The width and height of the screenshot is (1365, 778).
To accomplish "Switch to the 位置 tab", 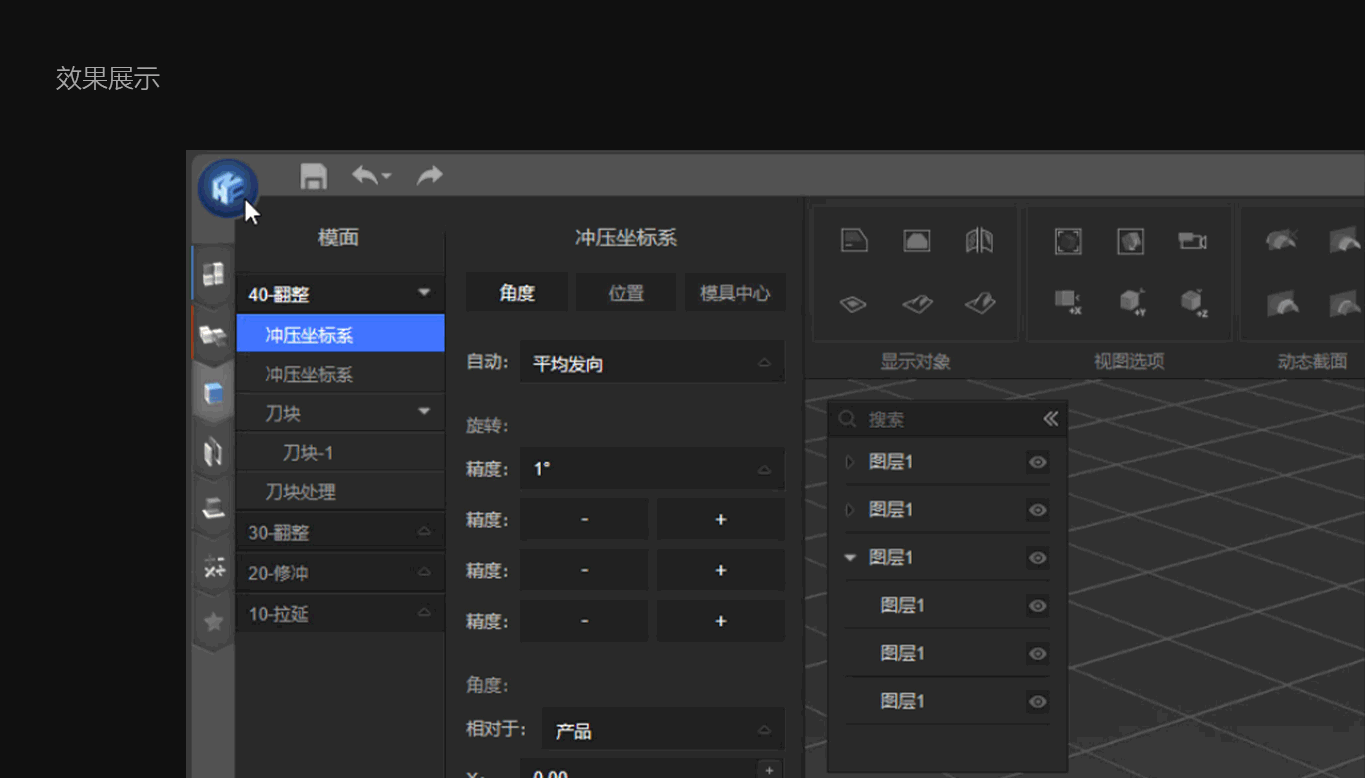I will click(625, 292).
